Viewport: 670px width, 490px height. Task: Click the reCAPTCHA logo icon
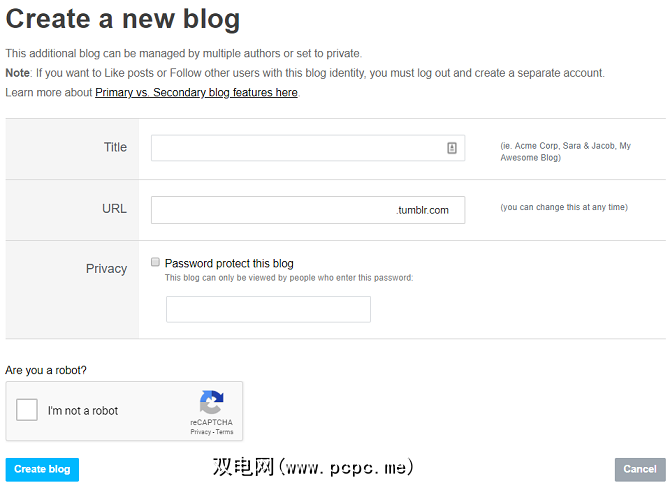point(211,403)
